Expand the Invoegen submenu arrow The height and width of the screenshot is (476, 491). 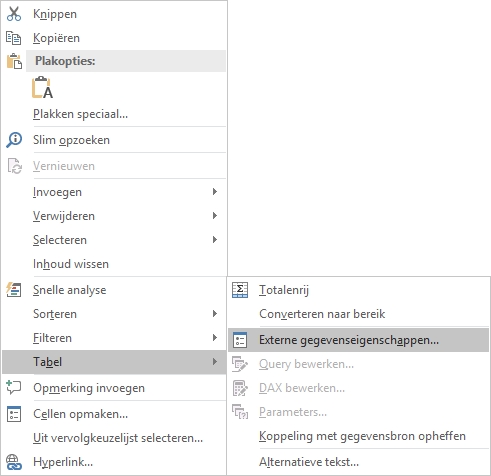215,192
